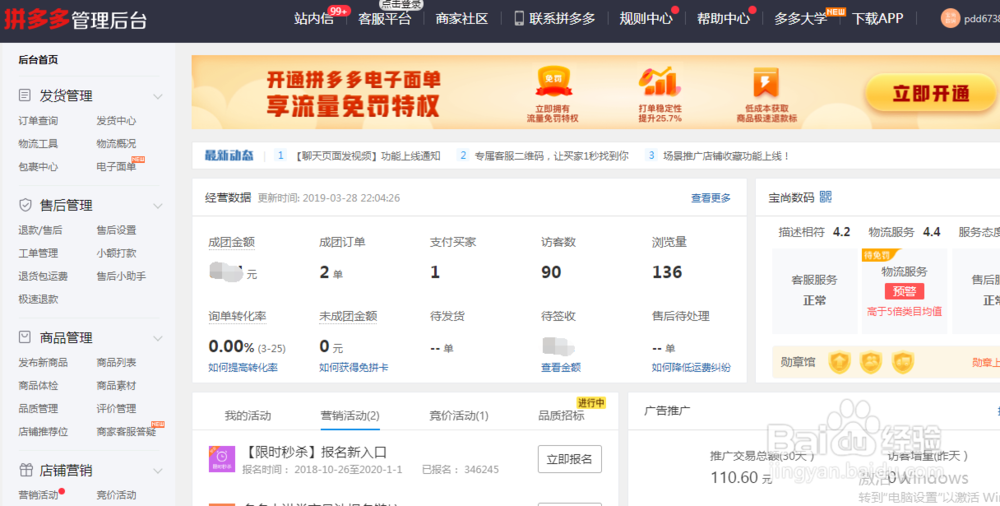Open 物流工具 in sidebar
Viewport: 1000px width, 506px height.
click(x=38, y=144)
